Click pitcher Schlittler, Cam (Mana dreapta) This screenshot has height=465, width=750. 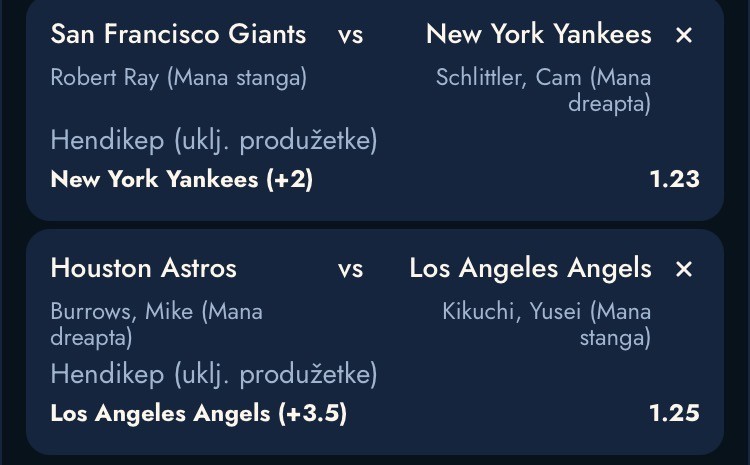click(543, 90)
